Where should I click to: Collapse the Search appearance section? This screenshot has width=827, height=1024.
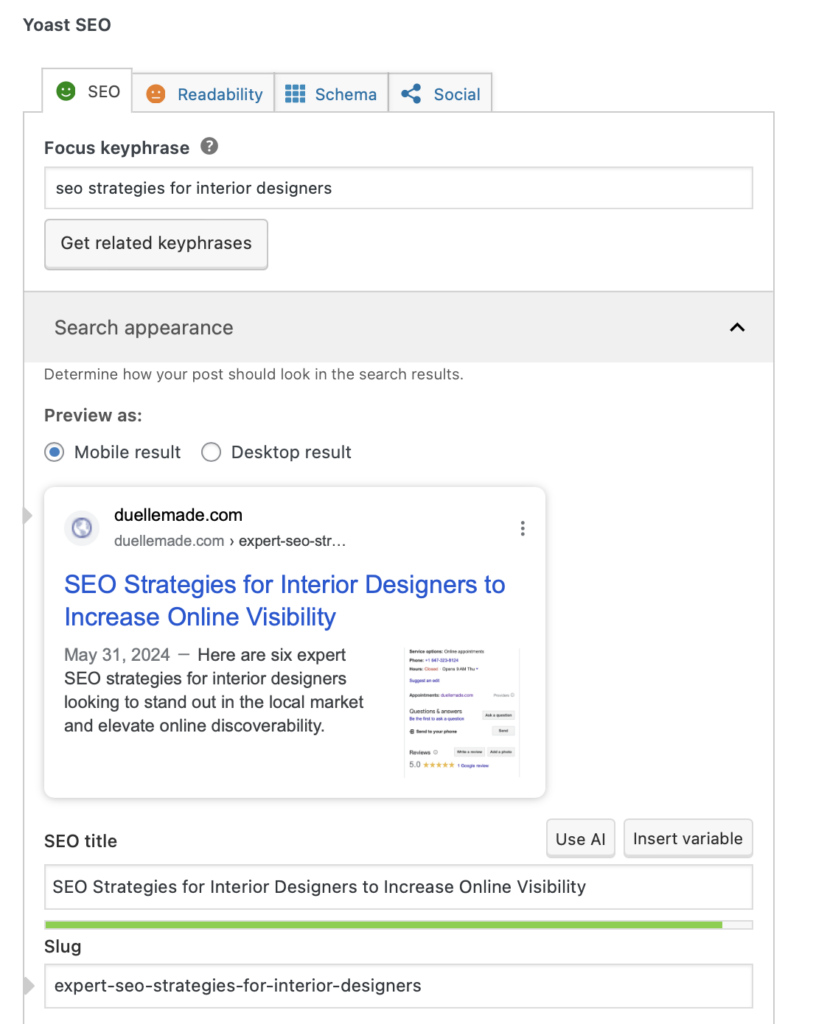point(398,327)
